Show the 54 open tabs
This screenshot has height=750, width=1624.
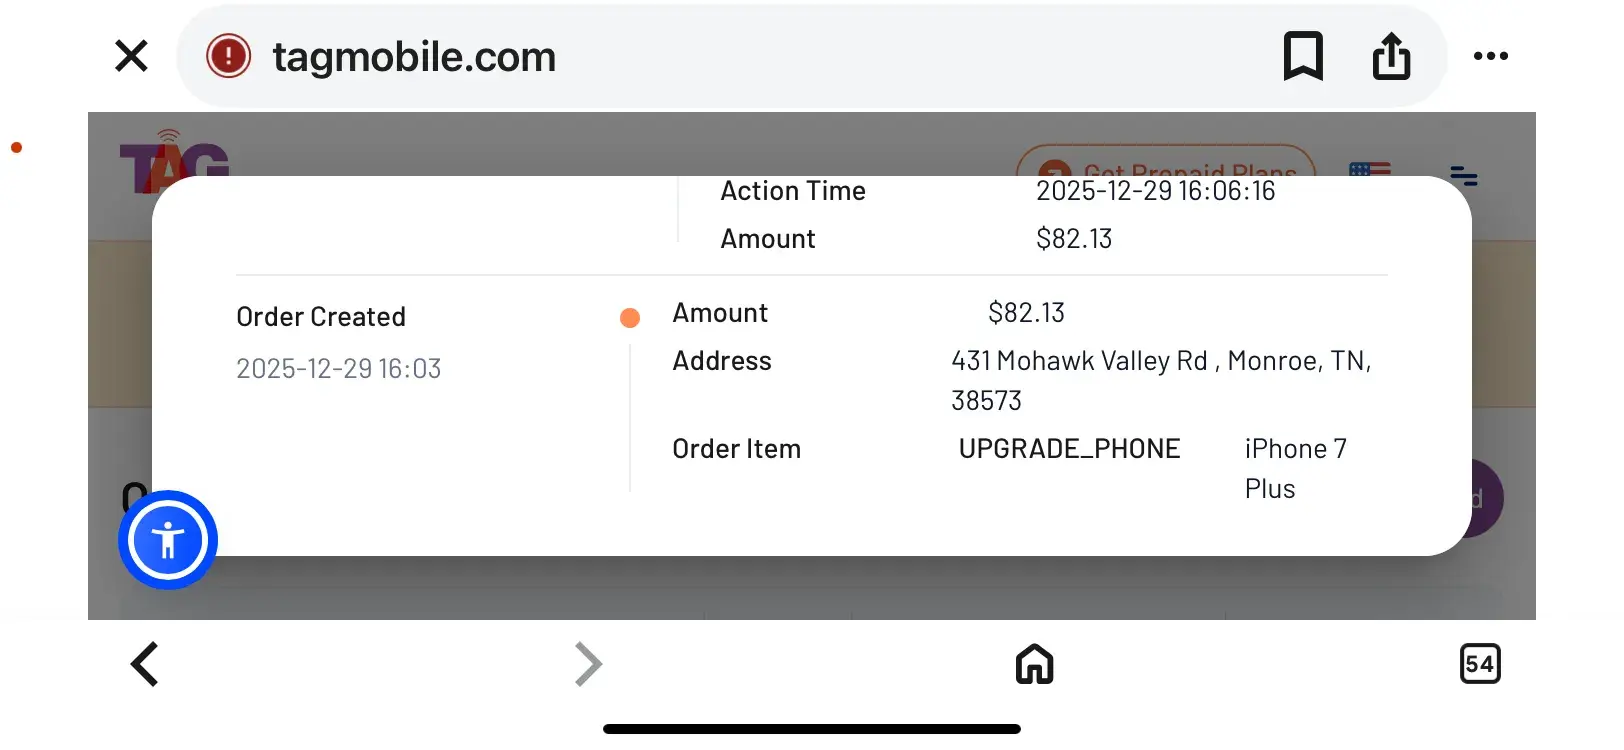pyautogui.click(x=1480, y=664)
